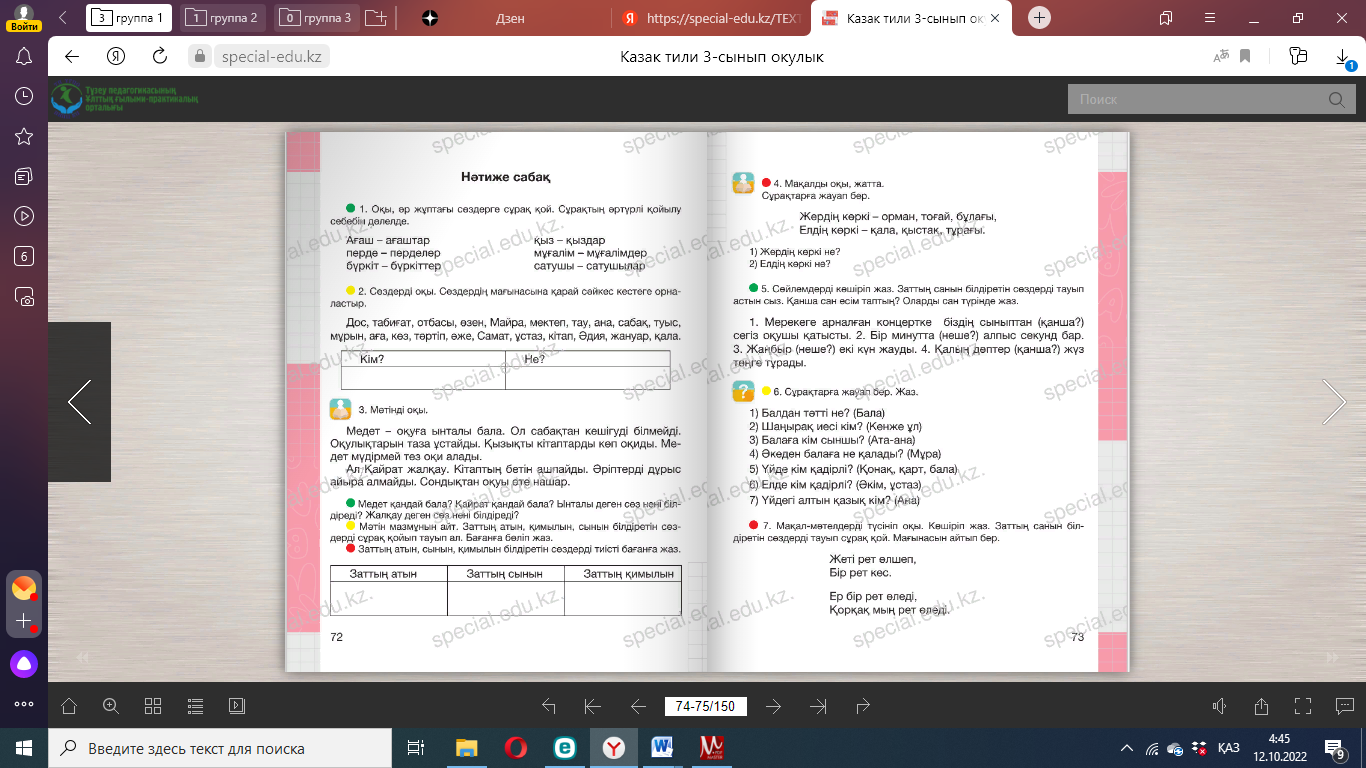Show the page thumbnails grid
This screenshot has height=768, width=1366.
point(153,706)
